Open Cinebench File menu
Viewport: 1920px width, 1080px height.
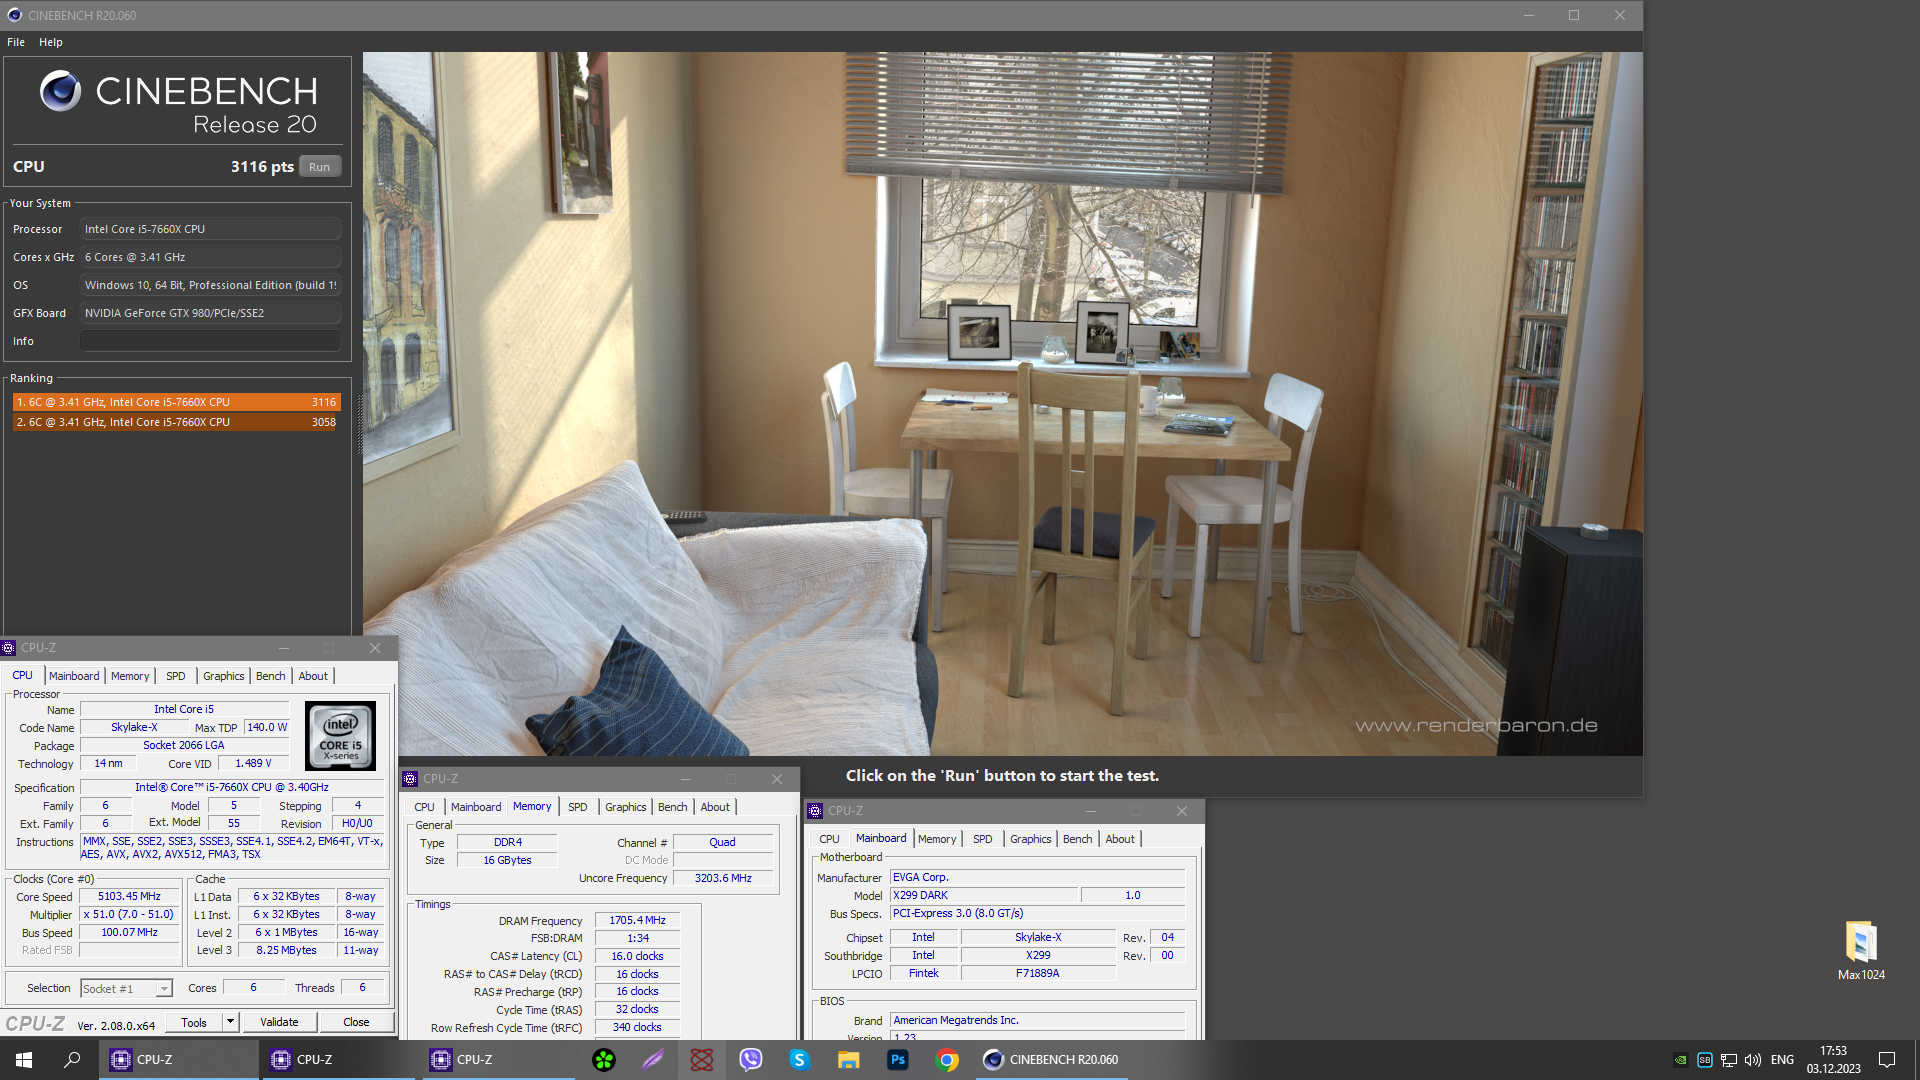pyautogui.click(x=16, y=42)
